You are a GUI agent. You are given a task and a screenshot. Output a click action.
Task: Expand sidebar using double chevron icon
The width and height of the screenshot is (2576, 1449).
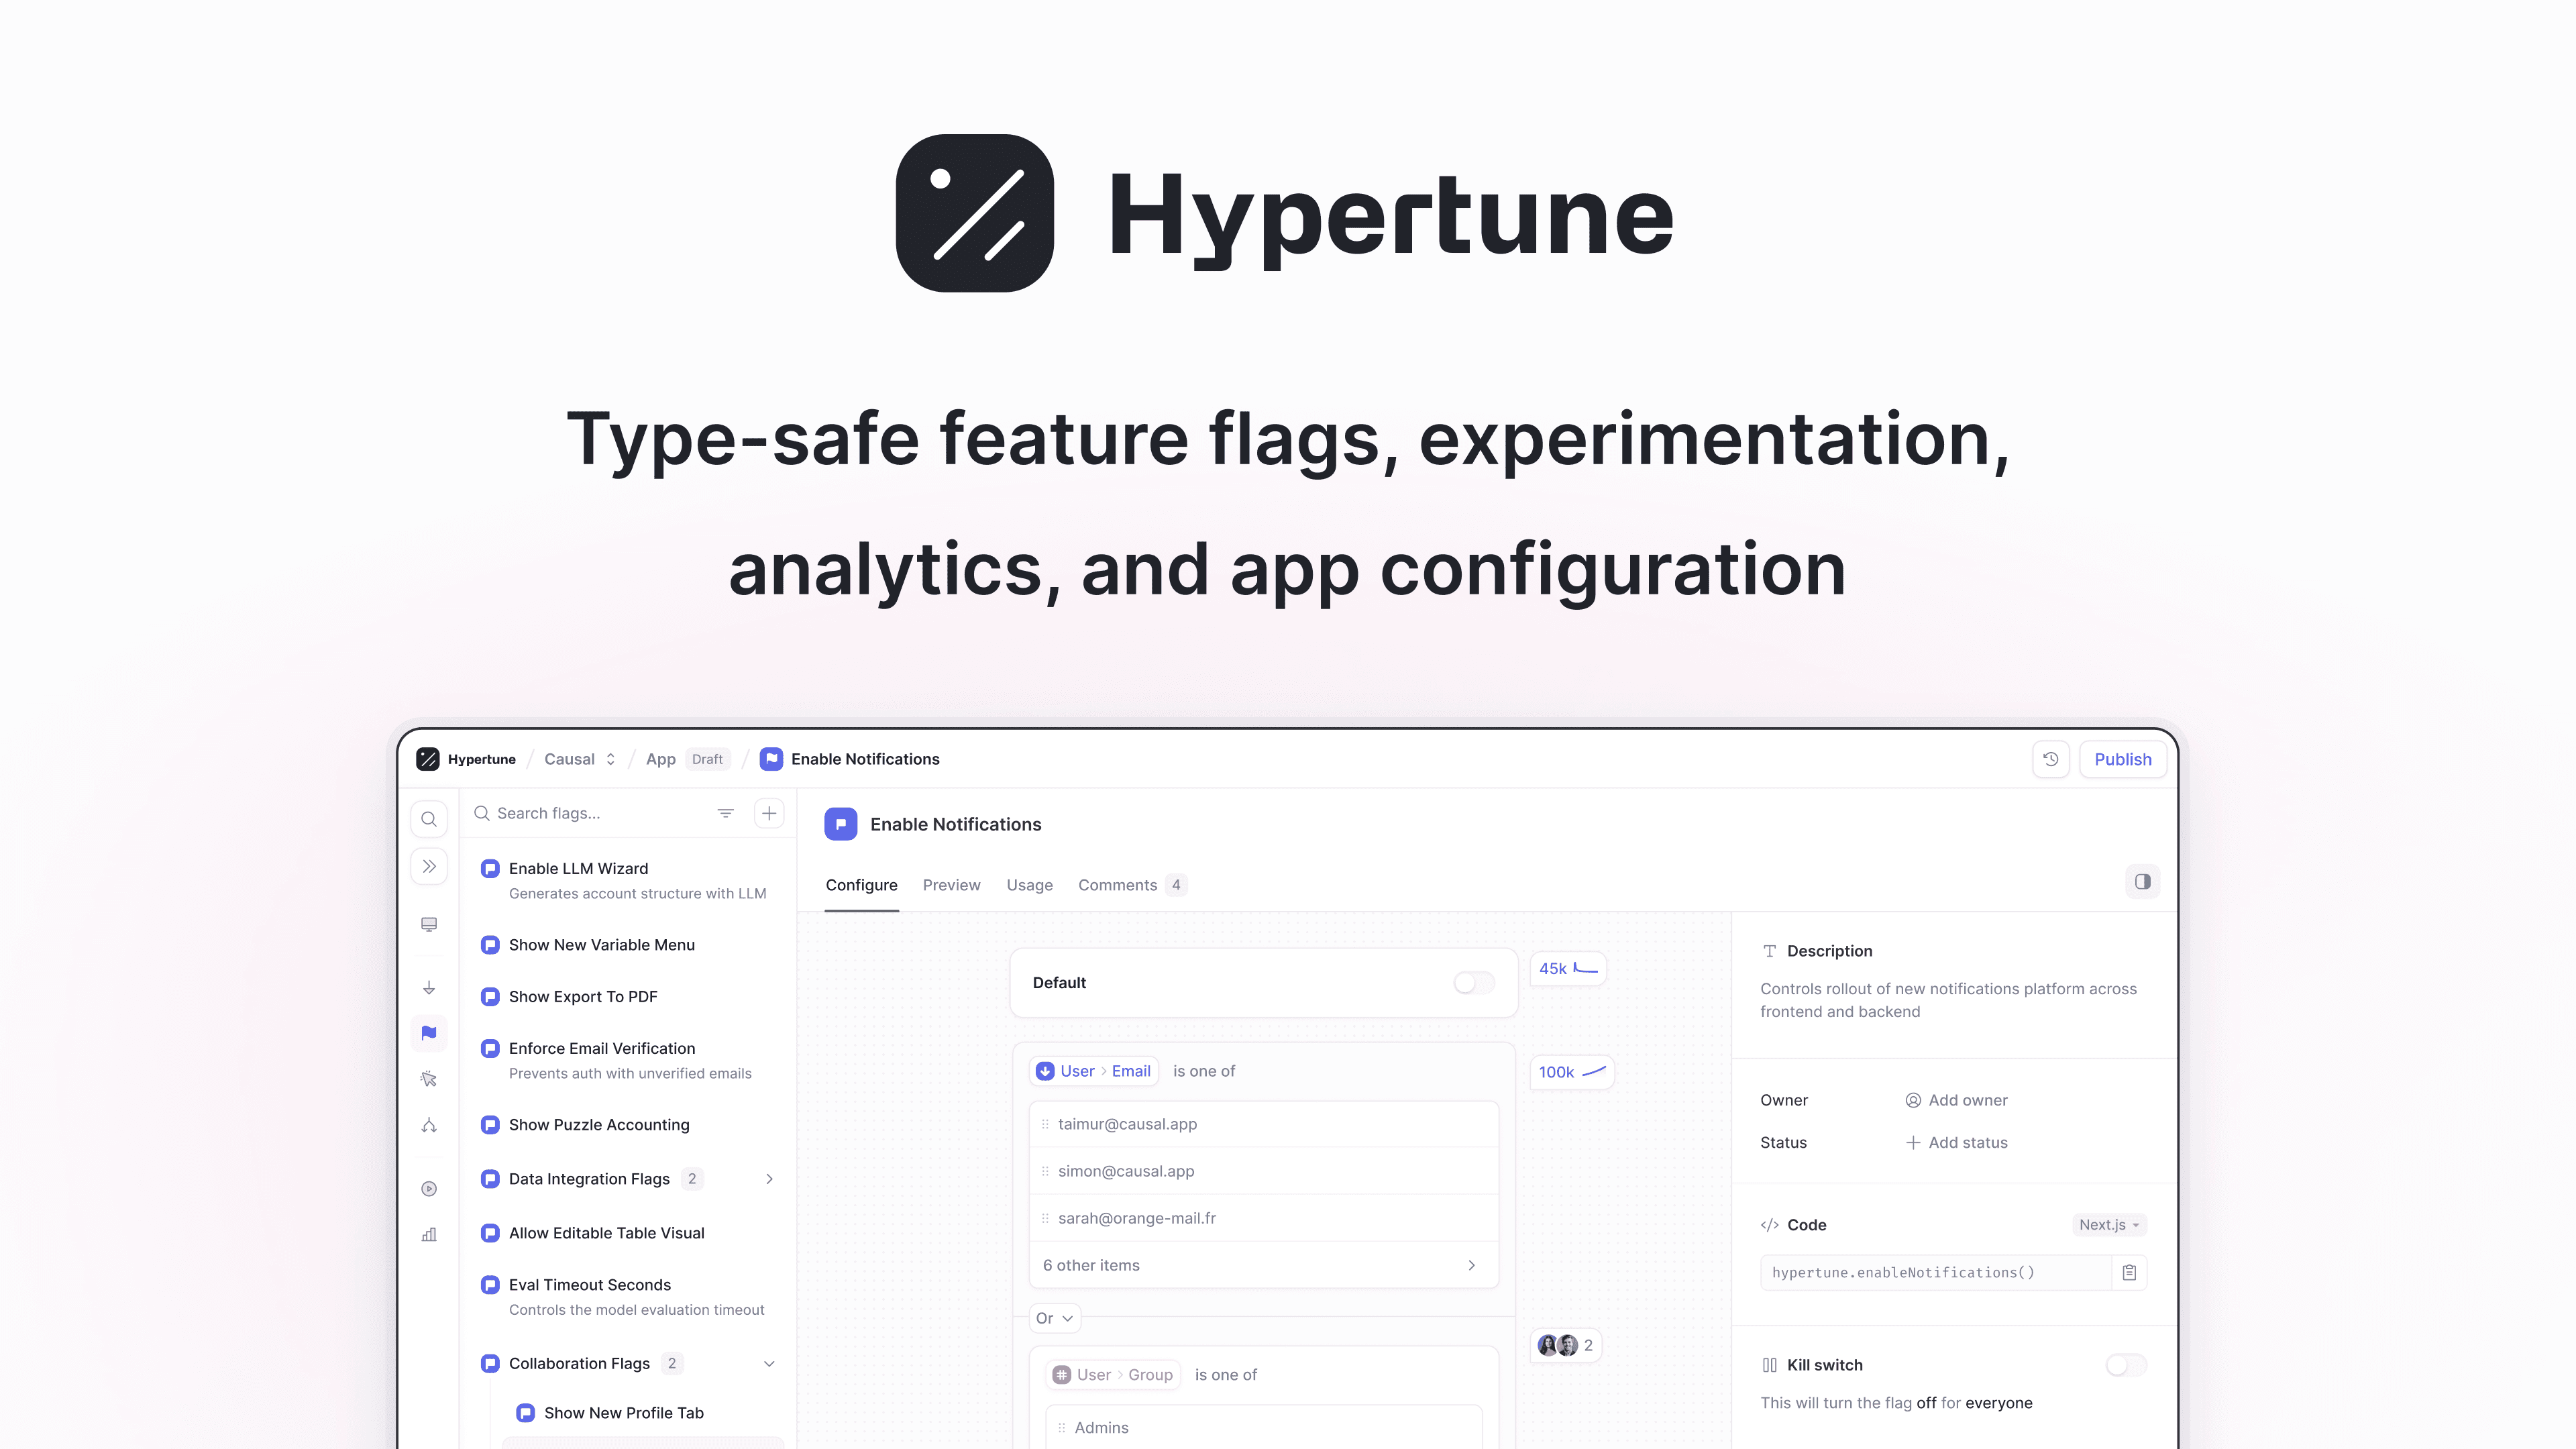click(429, 866)
